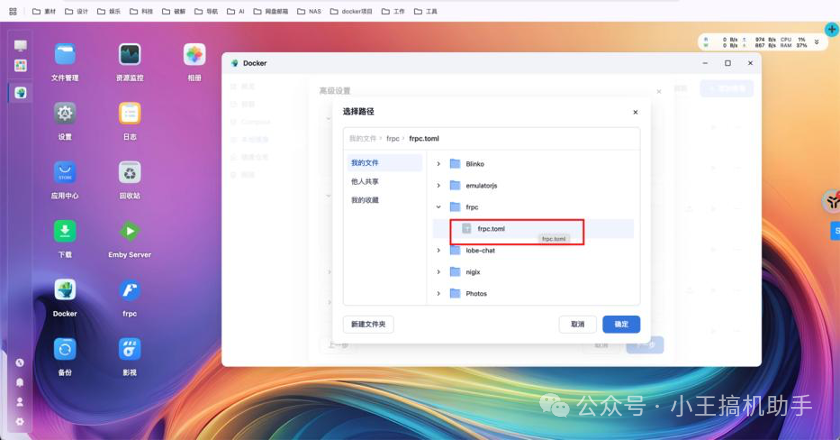The width and height of the screenshot is (840, 440).
Task: Select 他人共享 in the path sidebar
Action: 364,182
